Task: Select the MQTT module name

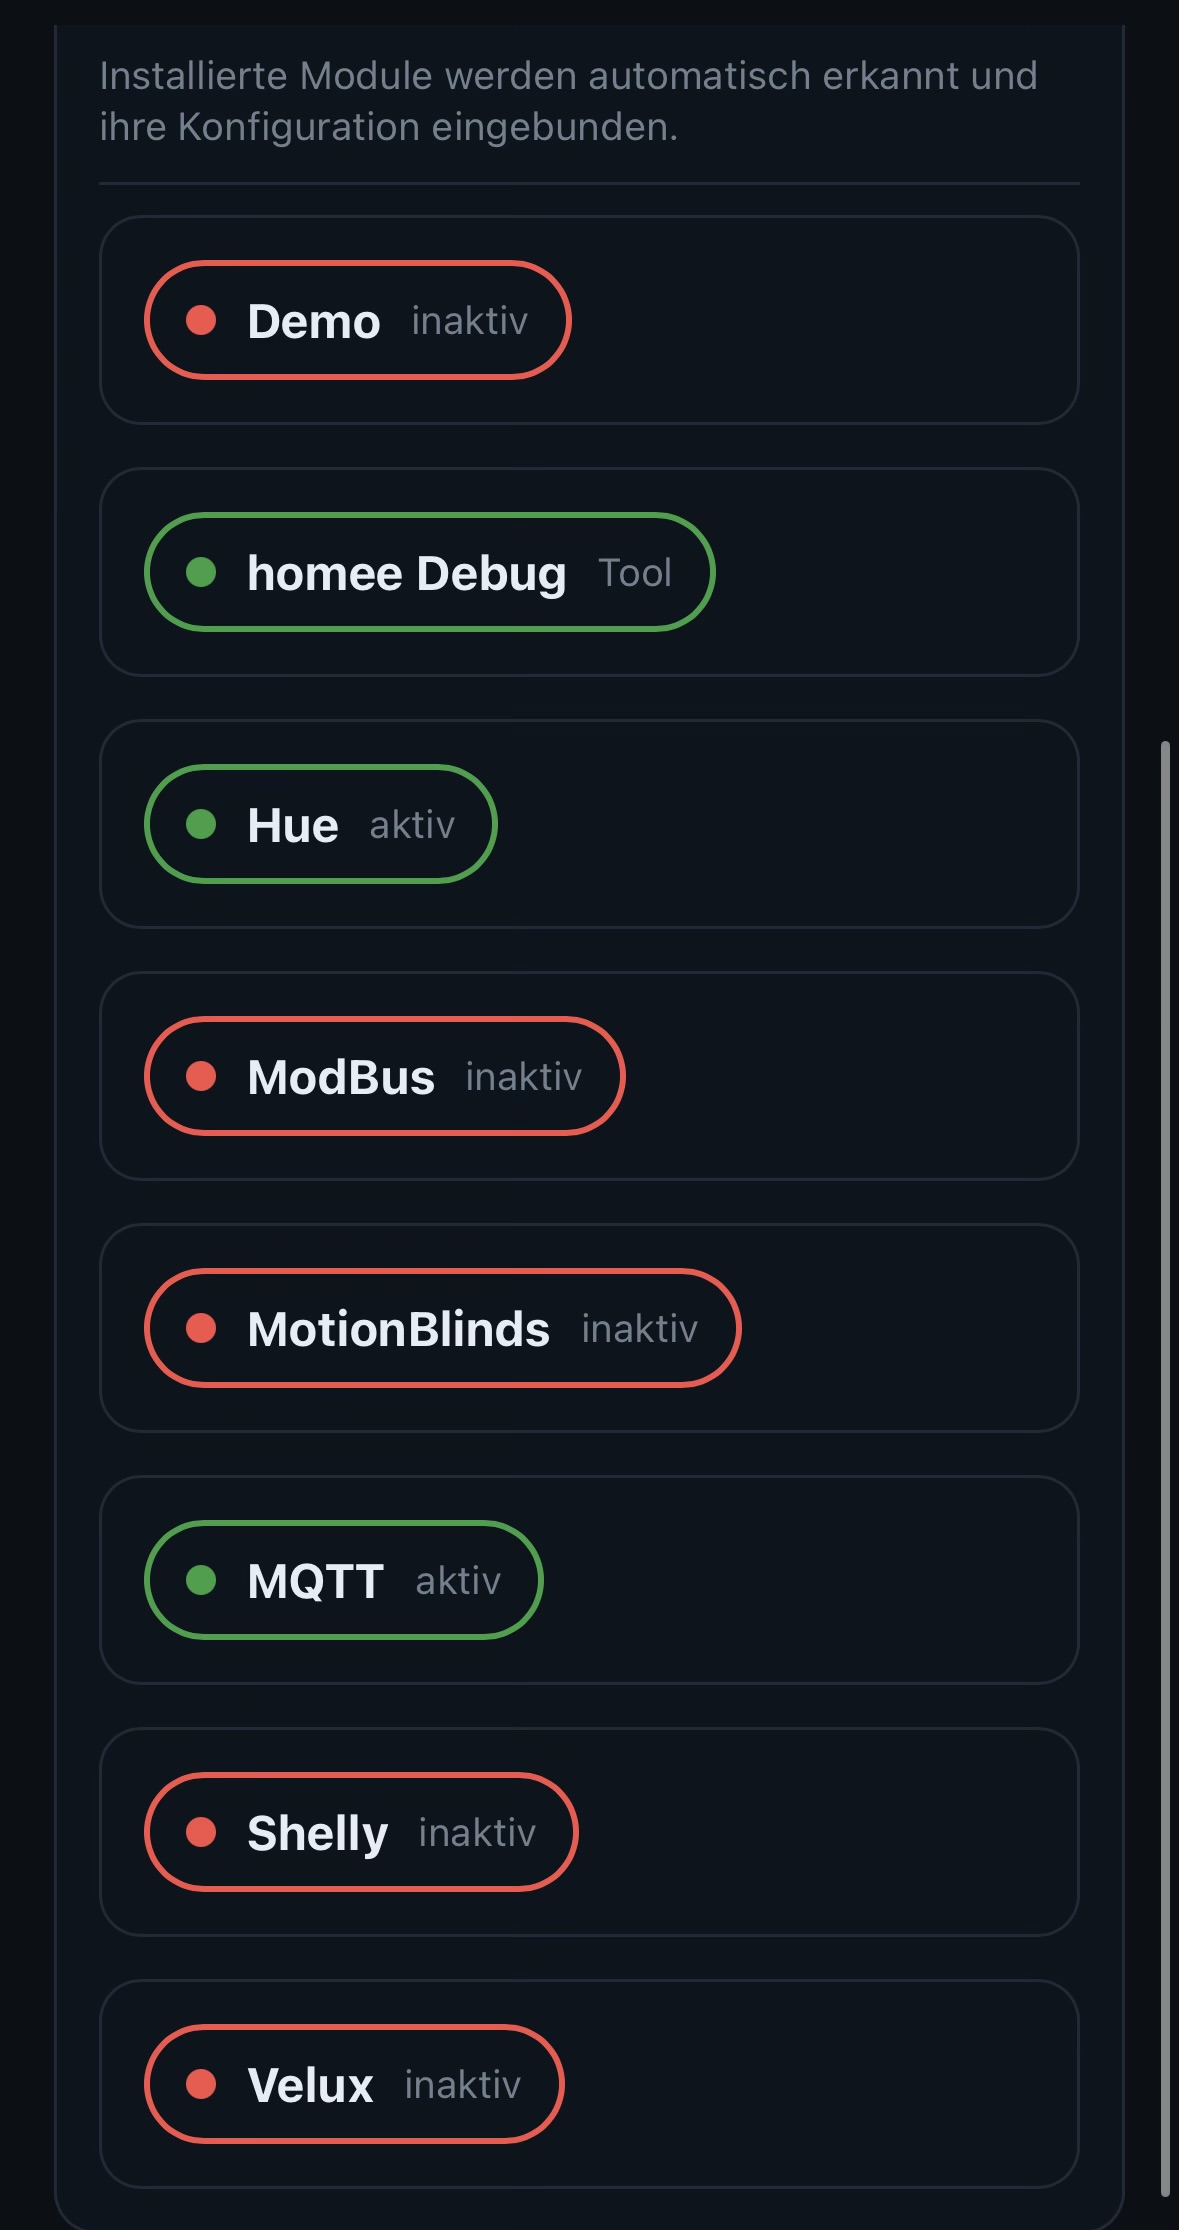Action: pyautogui.click(x=315, y=1581)
